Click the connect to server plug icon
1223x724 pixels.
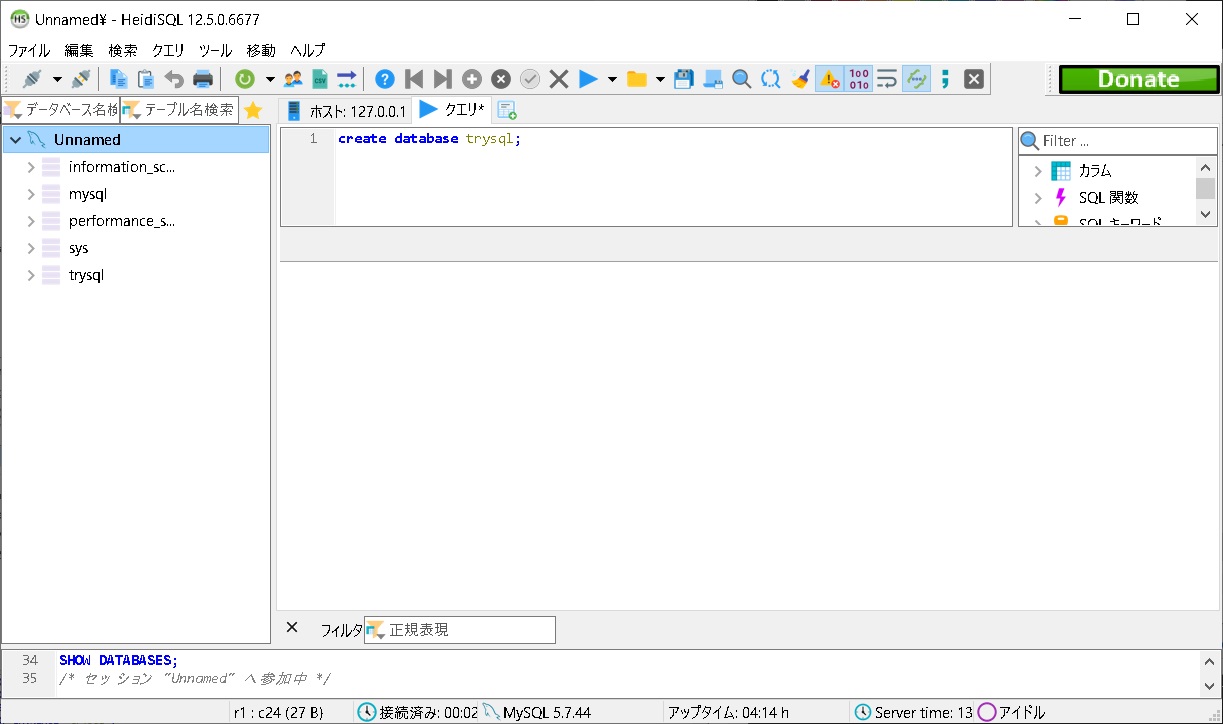pos(32,79)
